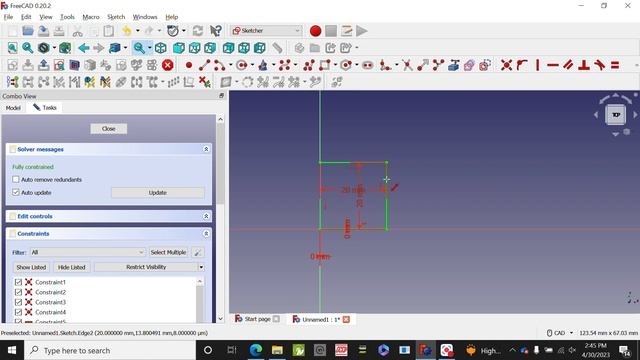The image size is (640, 360).
Task: Apply the Equal constraint icon
Action: pos(615,65)
